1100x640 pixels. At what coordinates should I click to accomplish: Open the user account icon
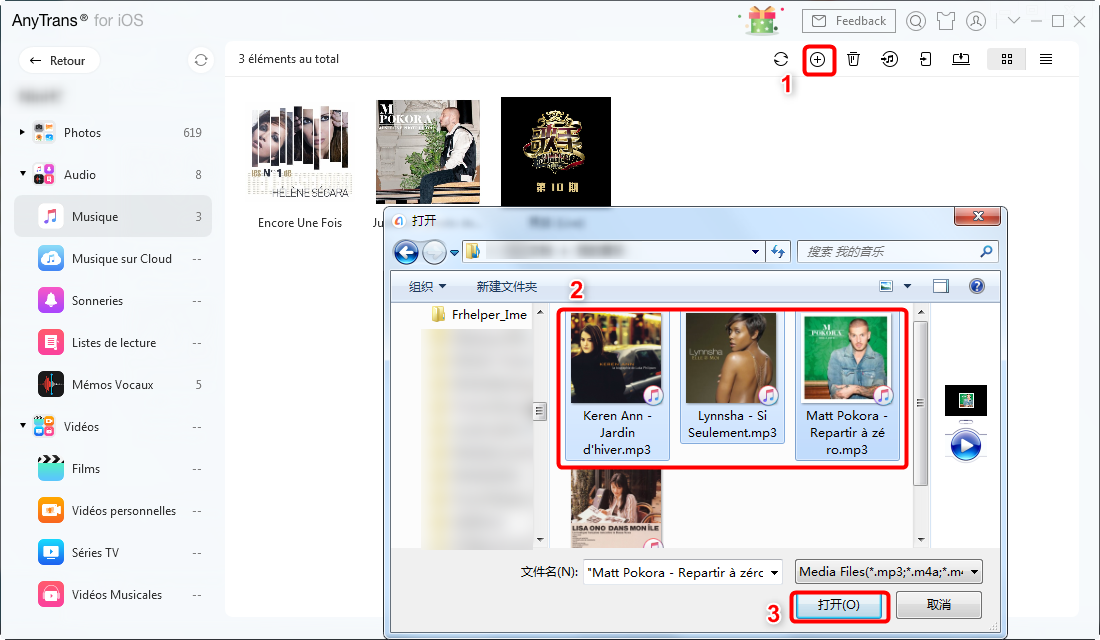tap(976, 21)
